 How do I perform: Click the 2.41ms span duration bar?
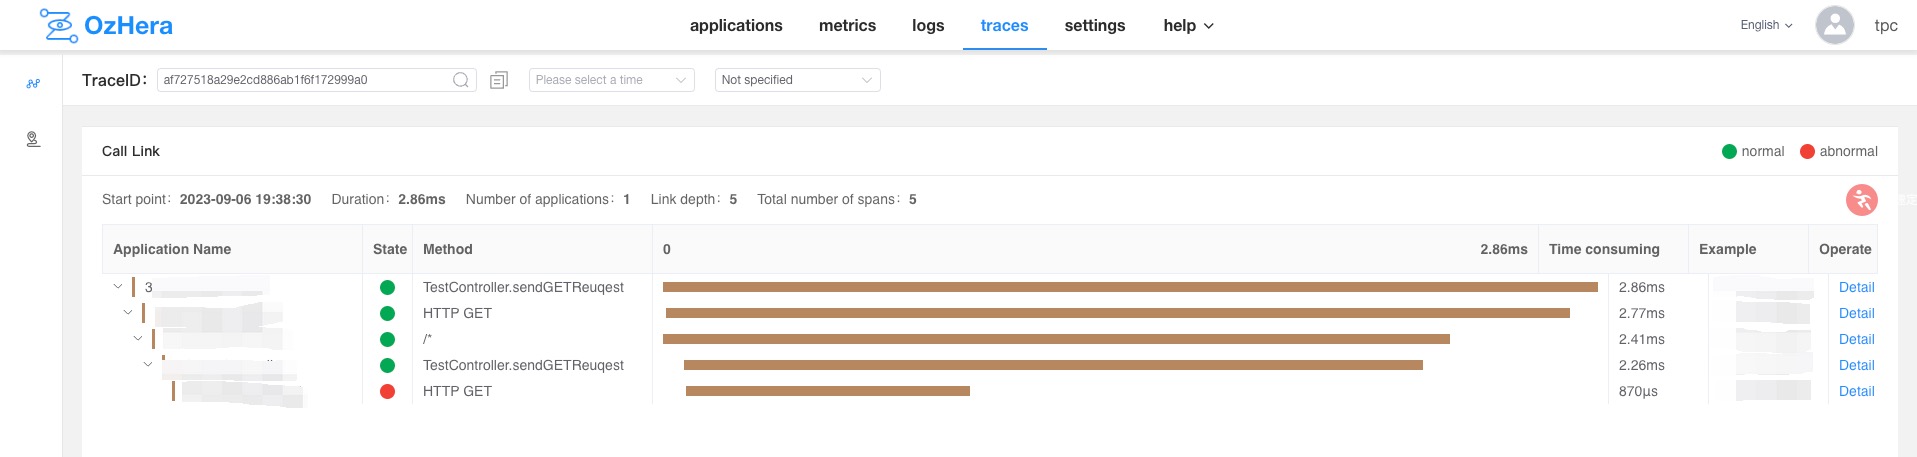point(1056,340)
